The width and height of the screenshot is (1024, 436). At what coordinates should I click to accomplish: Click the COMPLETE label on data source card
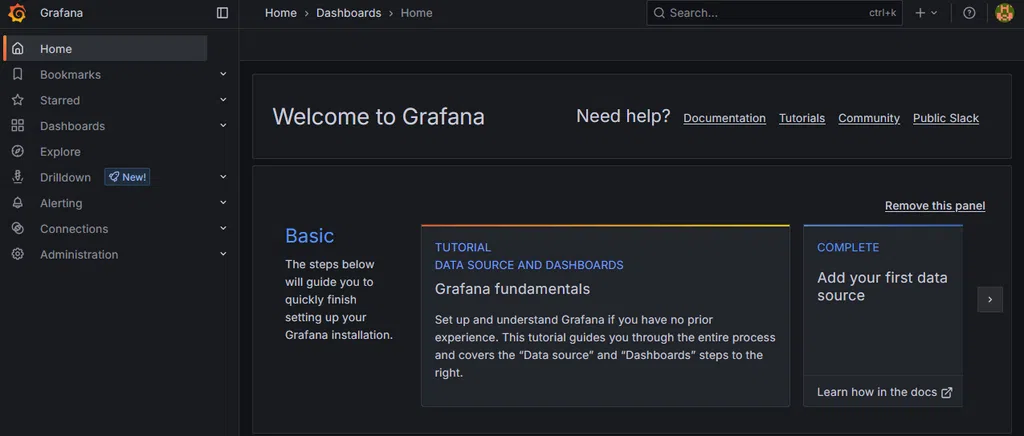[x=848, y=247]
